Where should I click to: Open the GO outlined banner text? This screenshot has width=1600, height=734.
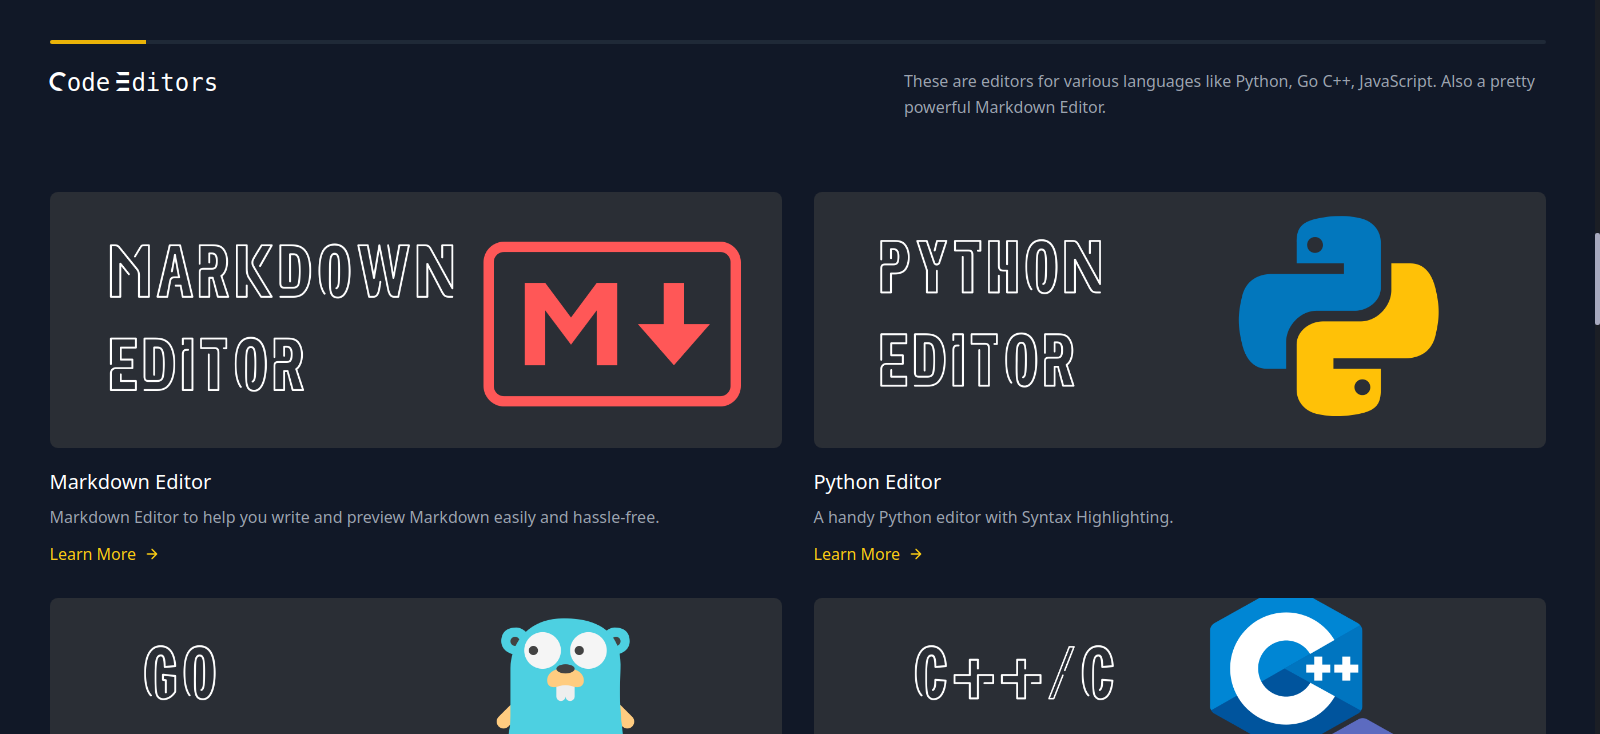(180, 672)
